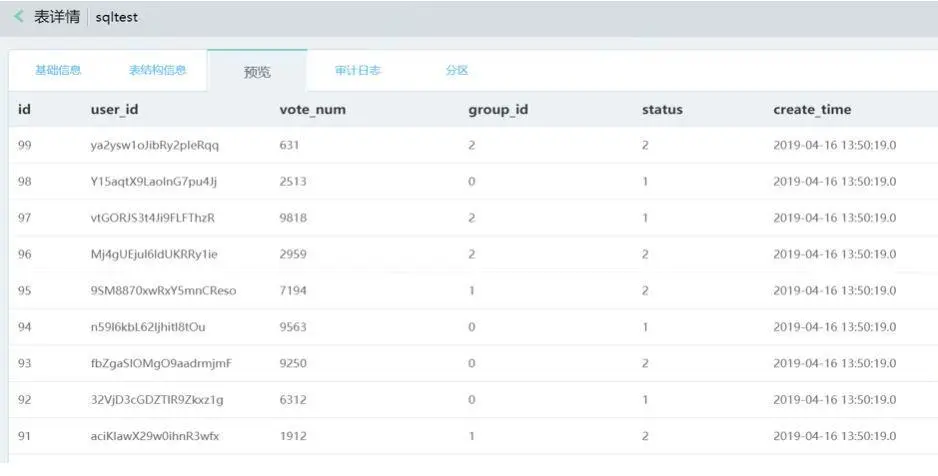The width and height of the screenshot is (938, 476).
Task: Select user_id 9SM8870xwRxY5mnCReso cell
Action: point(163,291)
